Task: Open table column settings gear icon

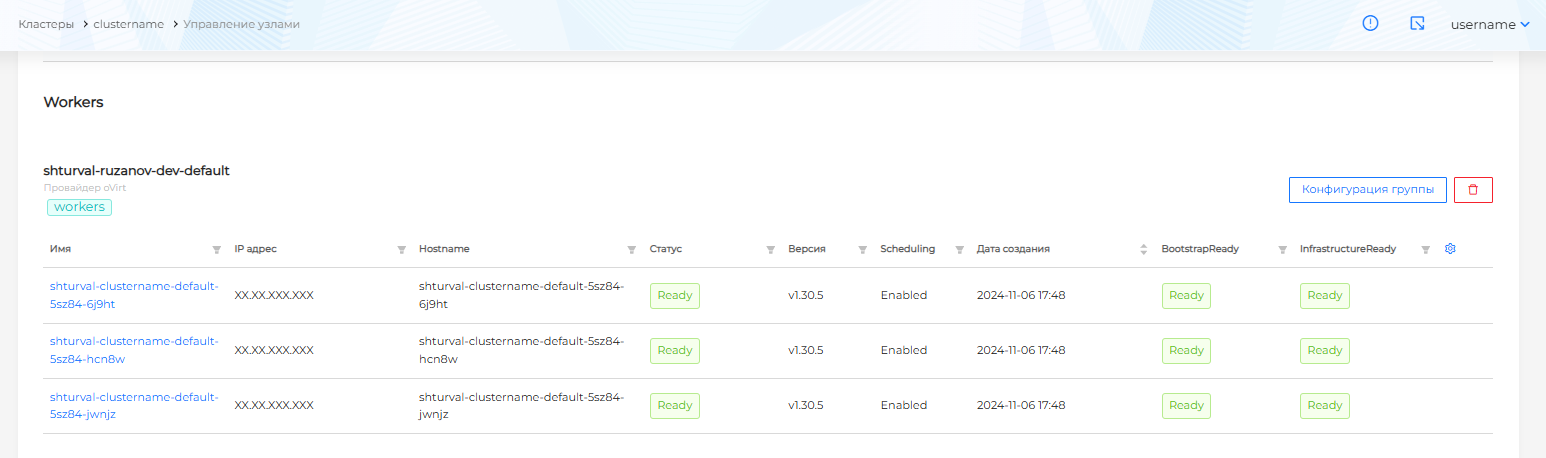Action: click(1450, 249)
